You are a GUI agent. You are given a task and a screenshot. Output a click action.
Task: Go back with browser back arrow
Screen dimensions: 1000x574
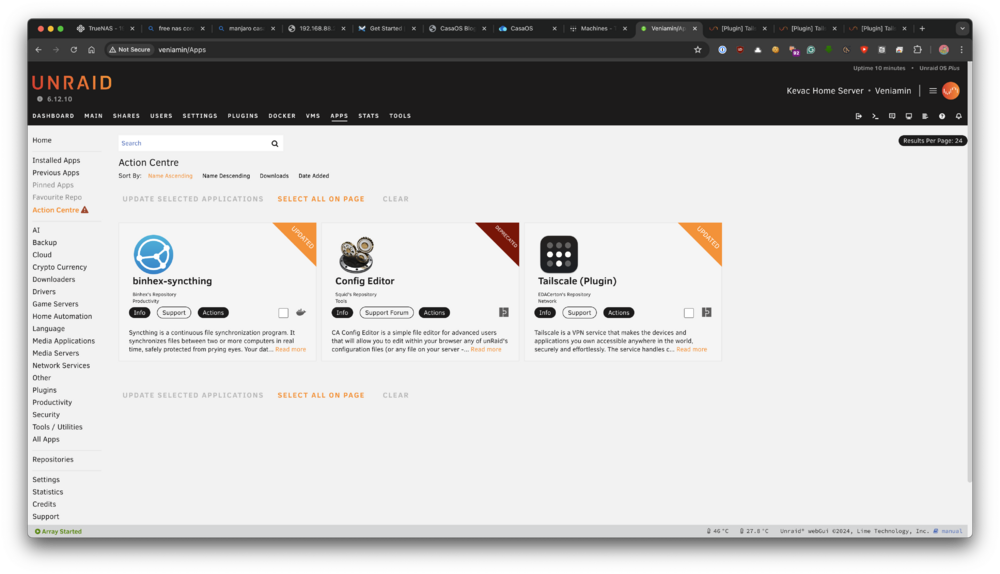(x=39, y=50)
